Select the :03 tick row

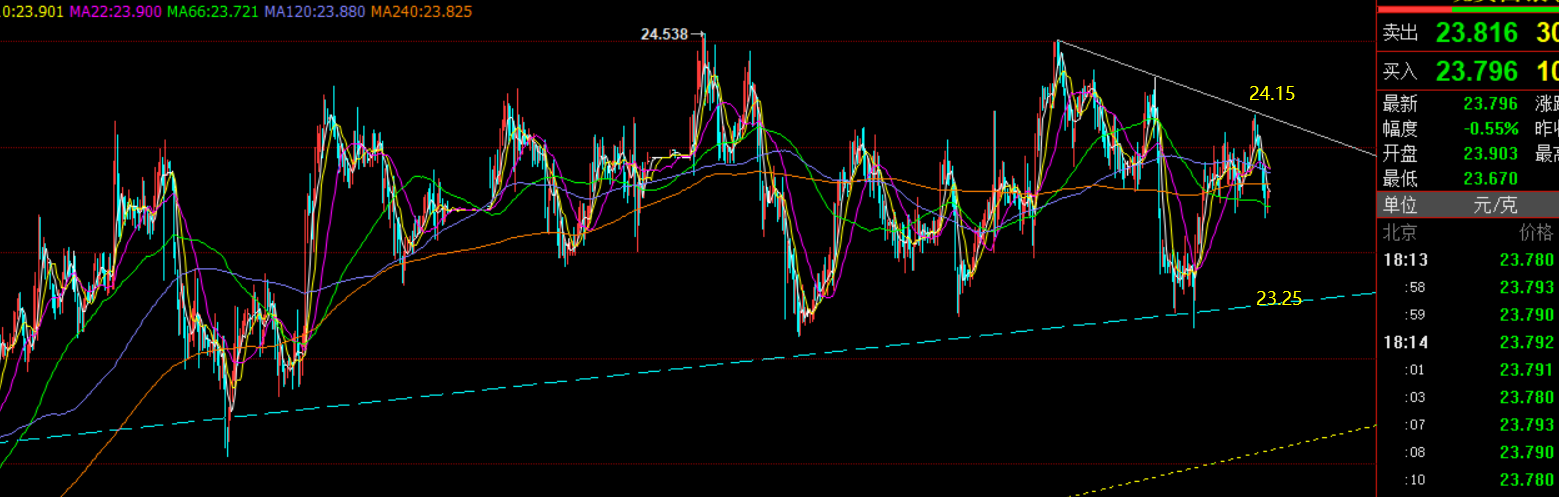(x=1468, y=398)
